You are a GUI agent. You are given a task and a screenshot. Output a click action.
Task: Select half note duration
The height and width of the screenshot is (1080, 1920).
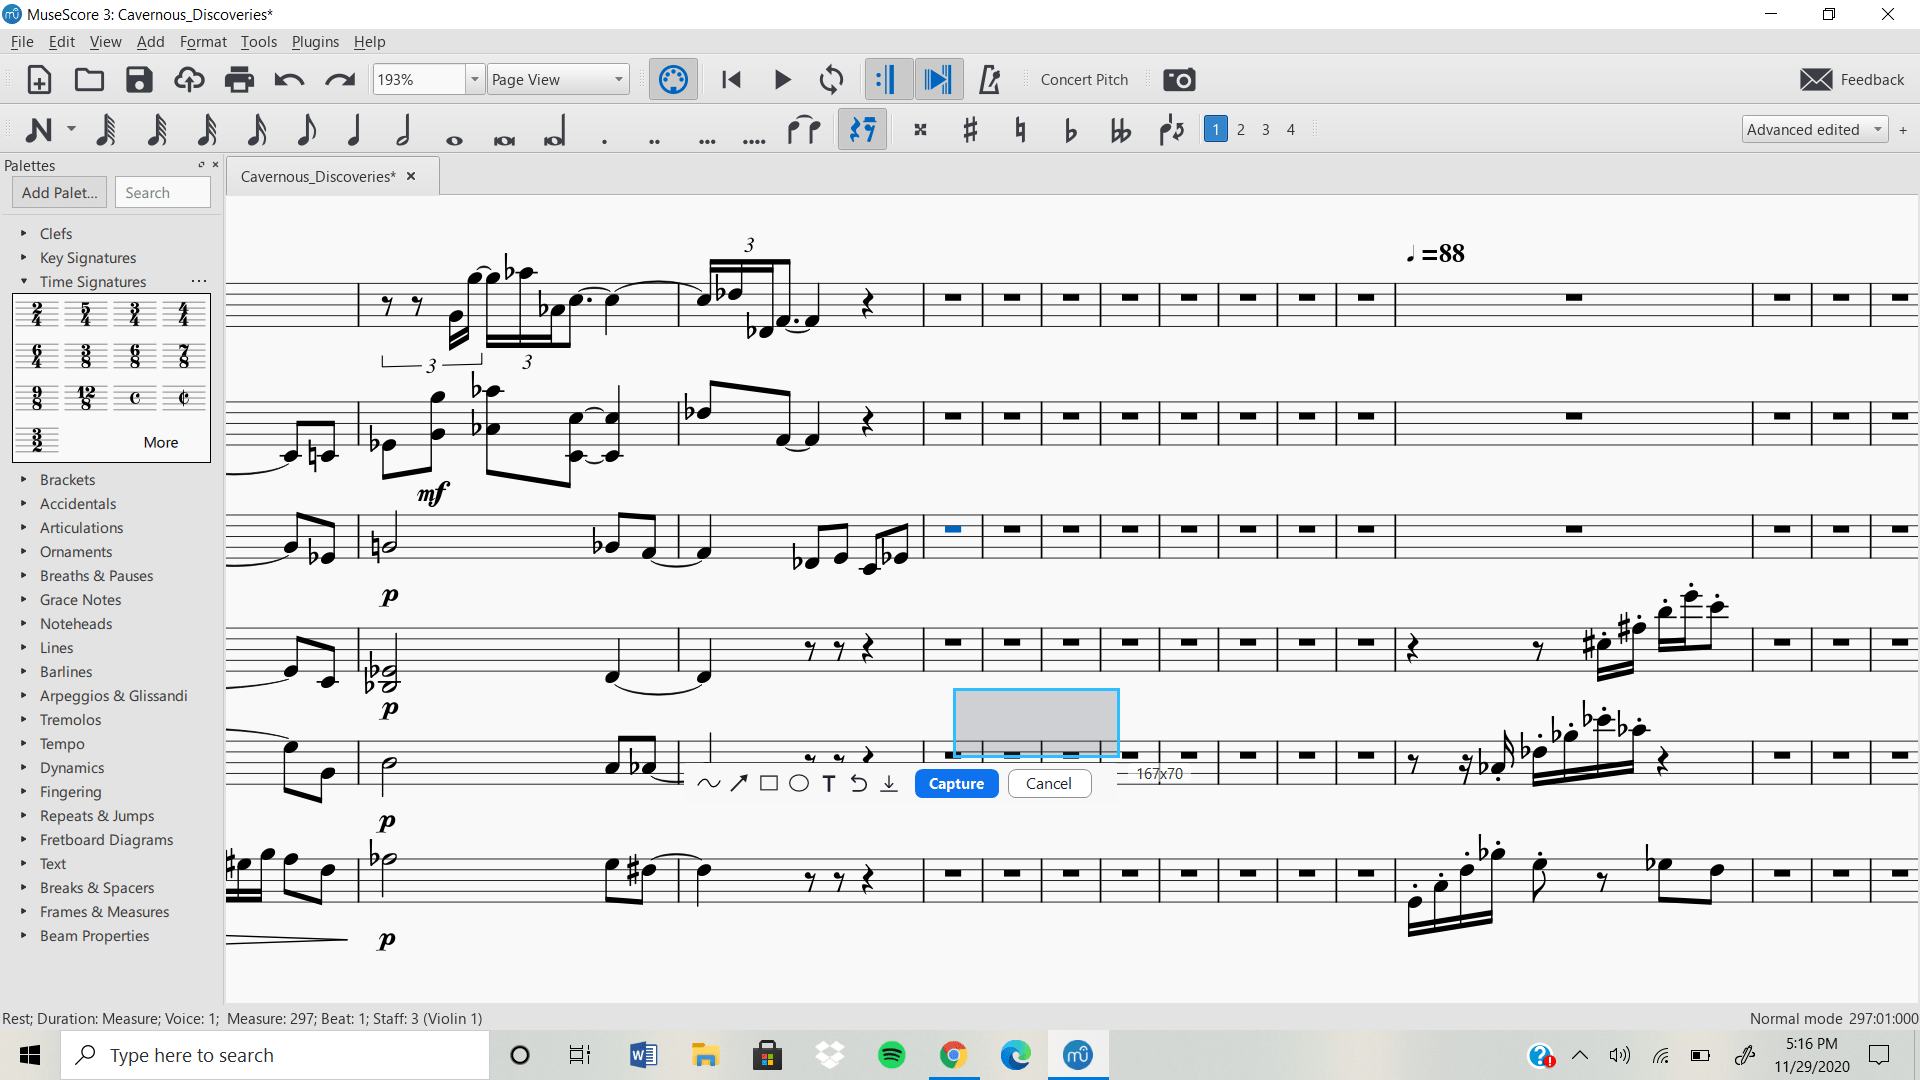404,130
